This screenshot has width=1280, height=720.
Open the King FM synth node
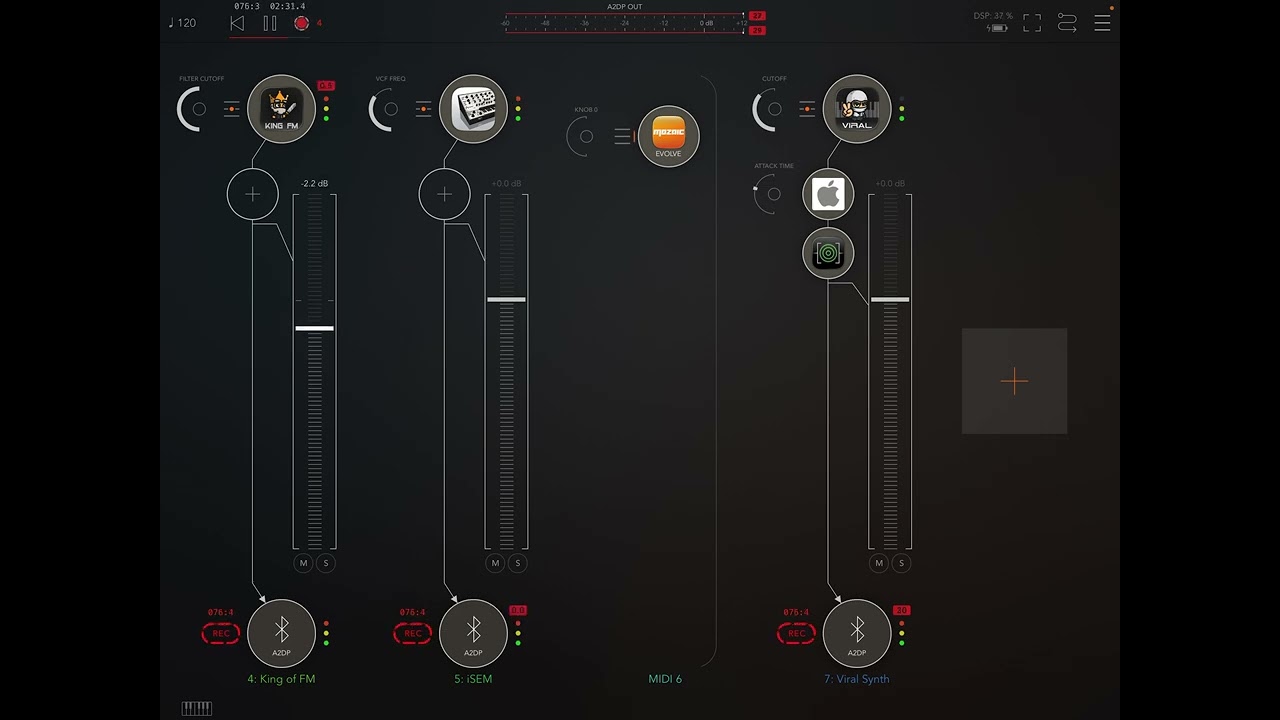[x=281, y=109]
